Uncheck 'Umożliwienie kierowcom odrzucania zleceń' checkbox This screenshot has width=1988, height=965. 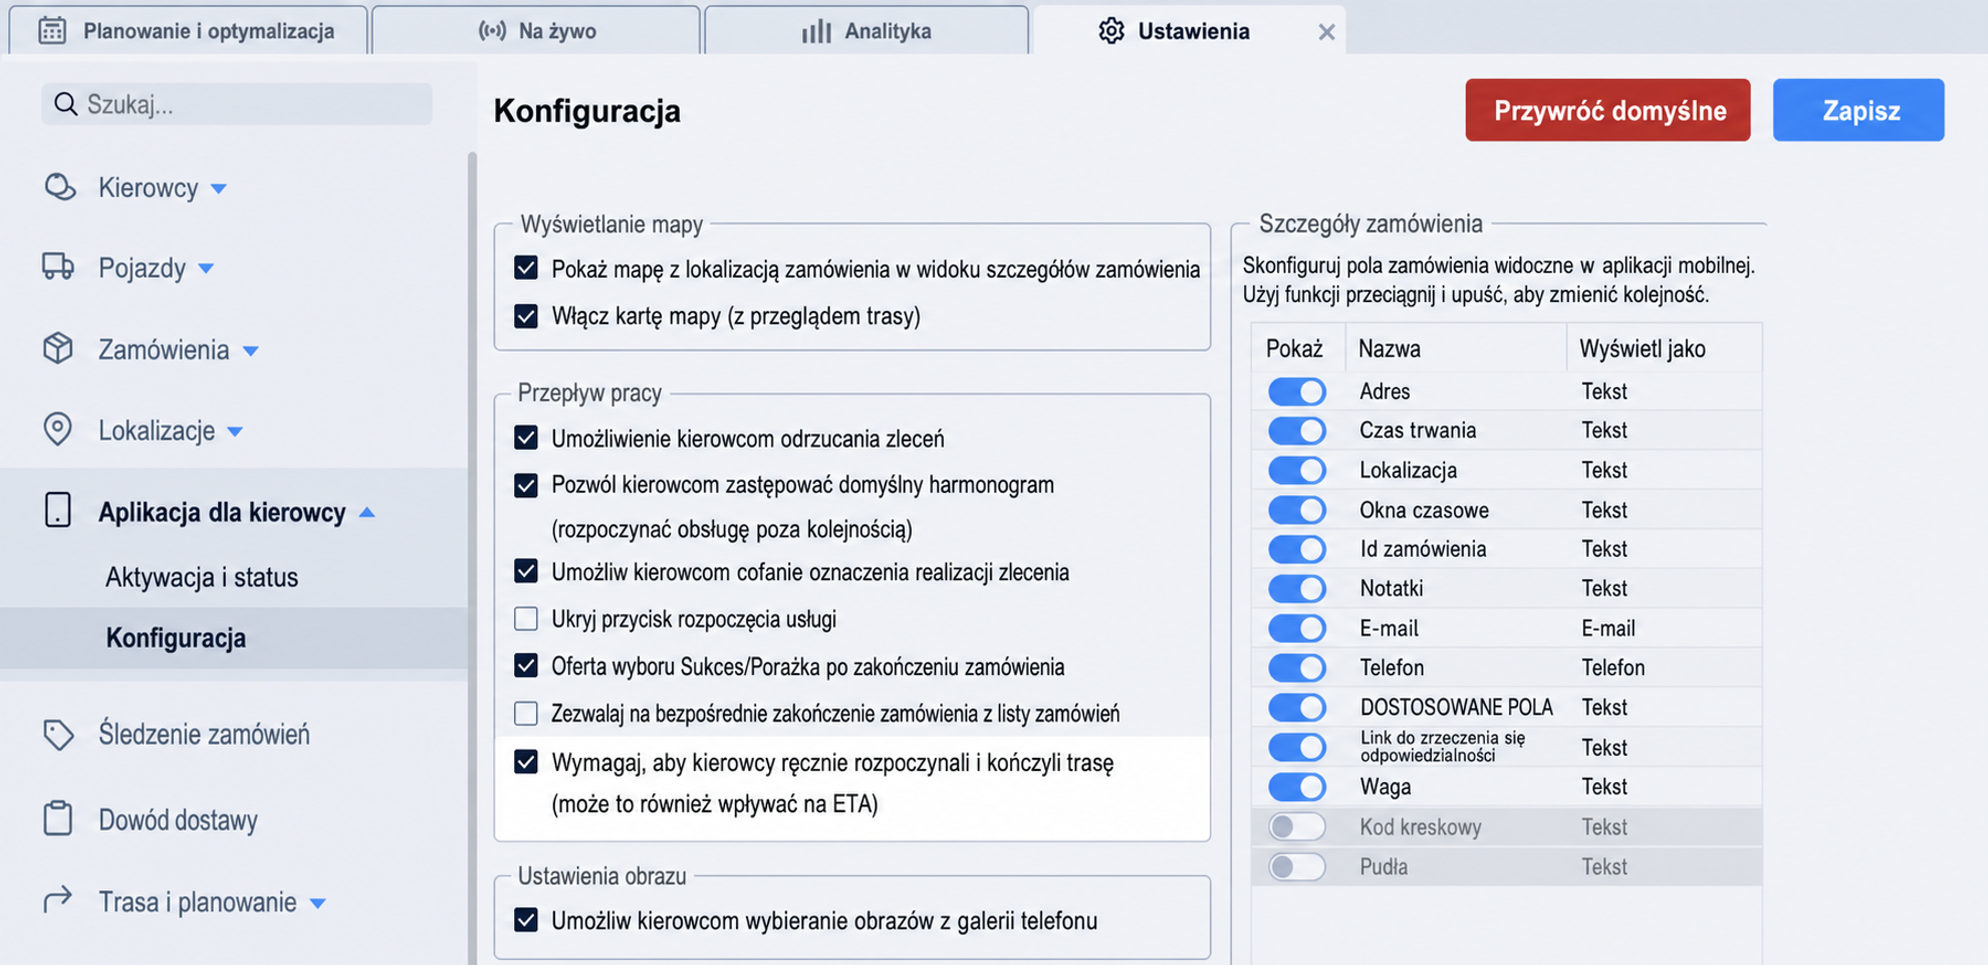[x=526, y=438]
